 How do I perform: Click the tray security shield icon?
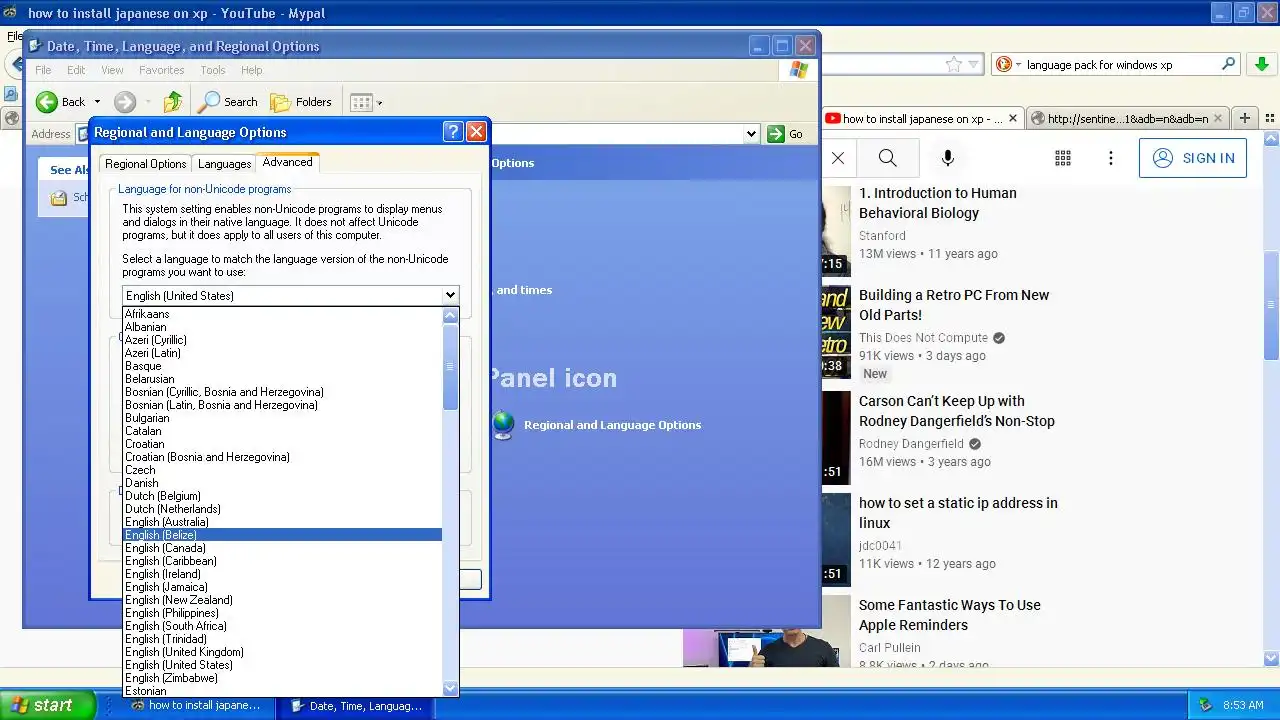pos(1205,705)
